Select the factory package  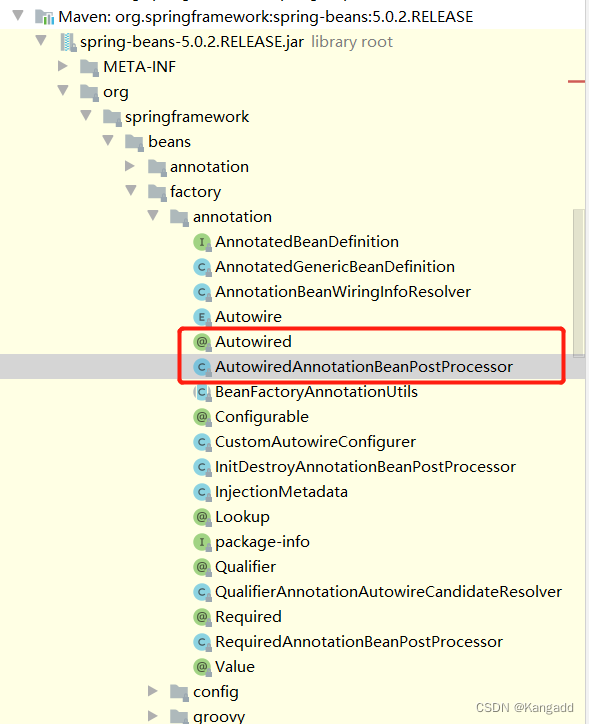(x=195, y=192)
